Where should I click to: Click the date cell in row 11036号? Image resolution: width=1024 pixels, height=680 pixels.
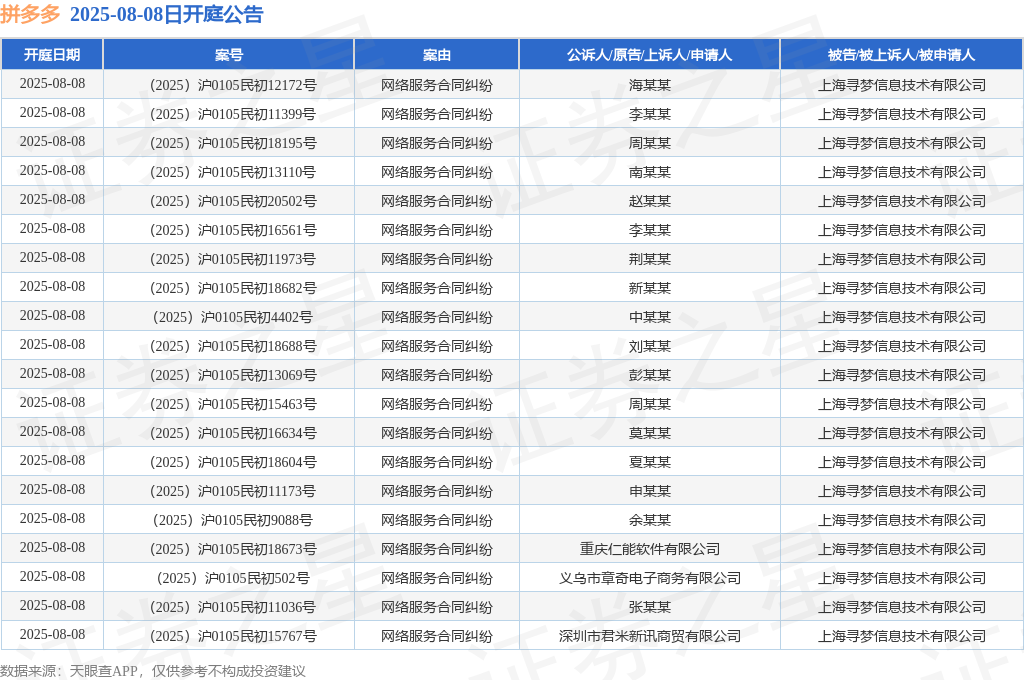(52, 606)
